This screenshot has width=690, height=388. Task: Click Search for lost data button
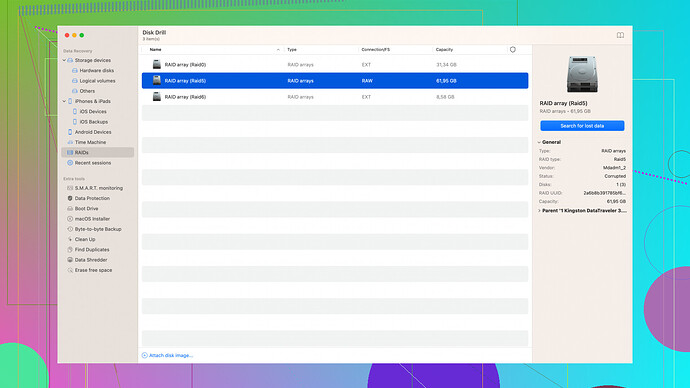582,126
